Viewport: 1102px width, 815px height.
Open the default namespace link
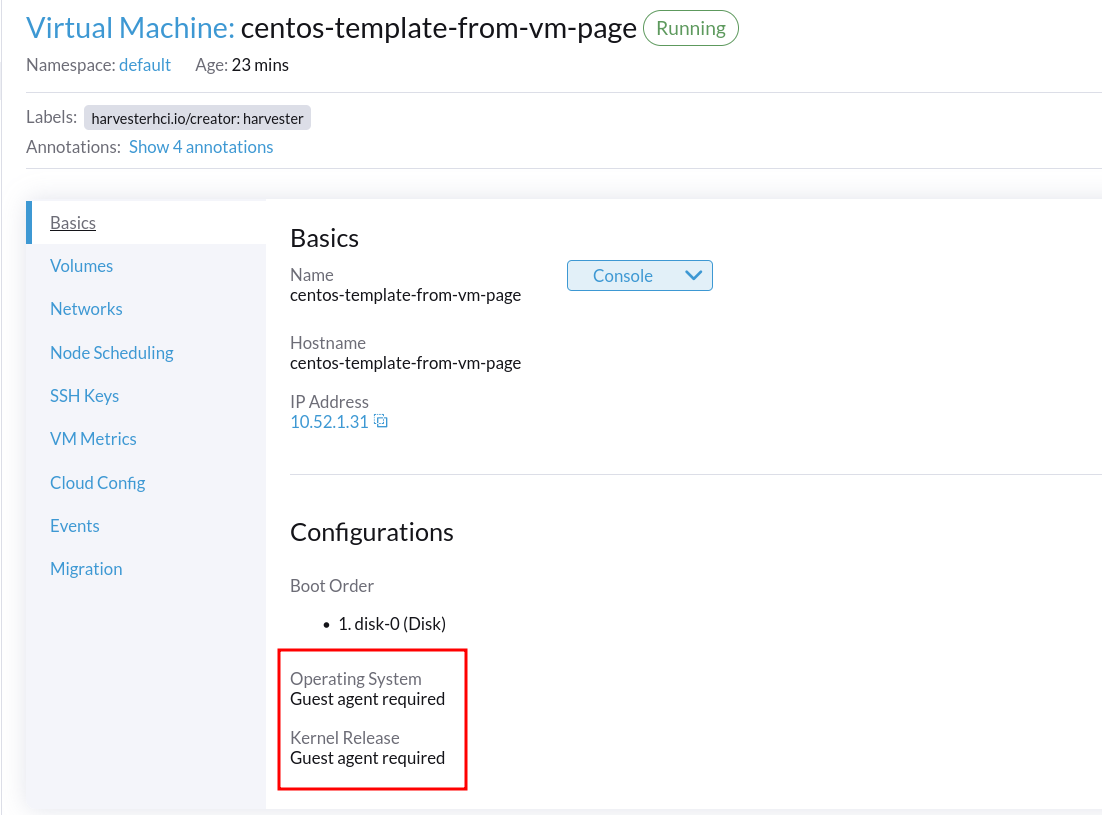pyautogui.click(x=145, y=65)
